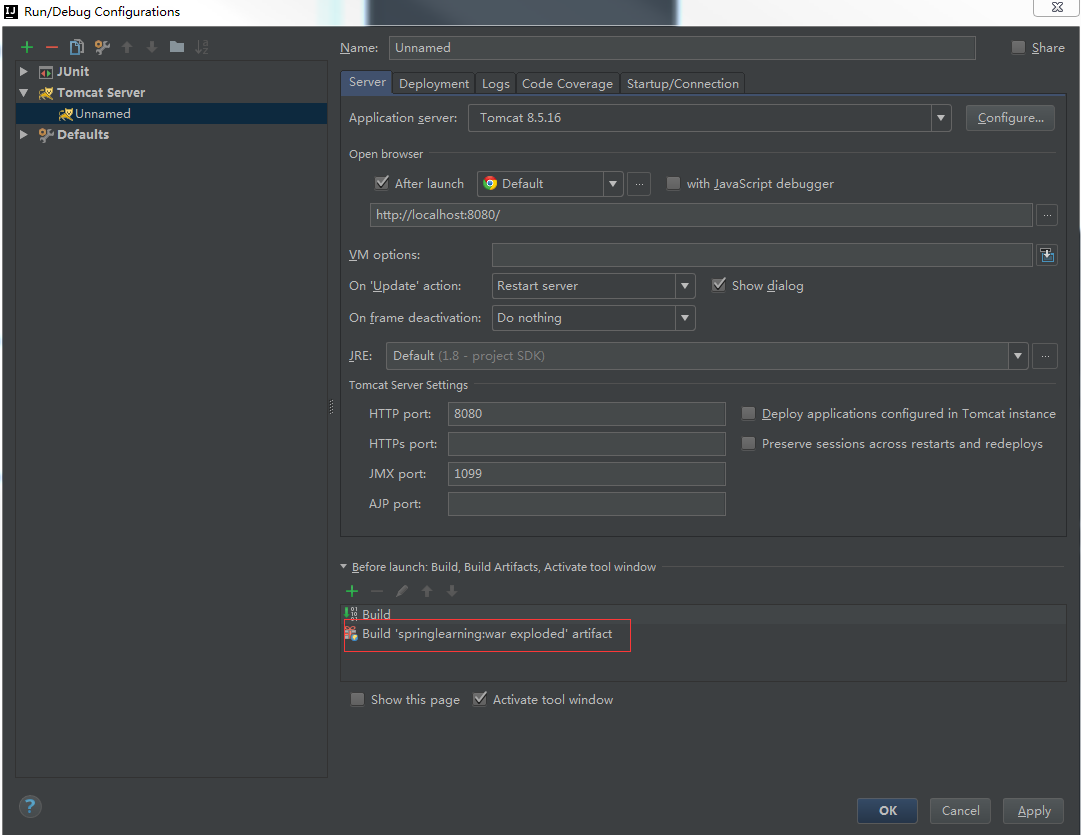The image size is (1081, 835).
Task: Click the HTTP port input field
Action: point(587,414)
